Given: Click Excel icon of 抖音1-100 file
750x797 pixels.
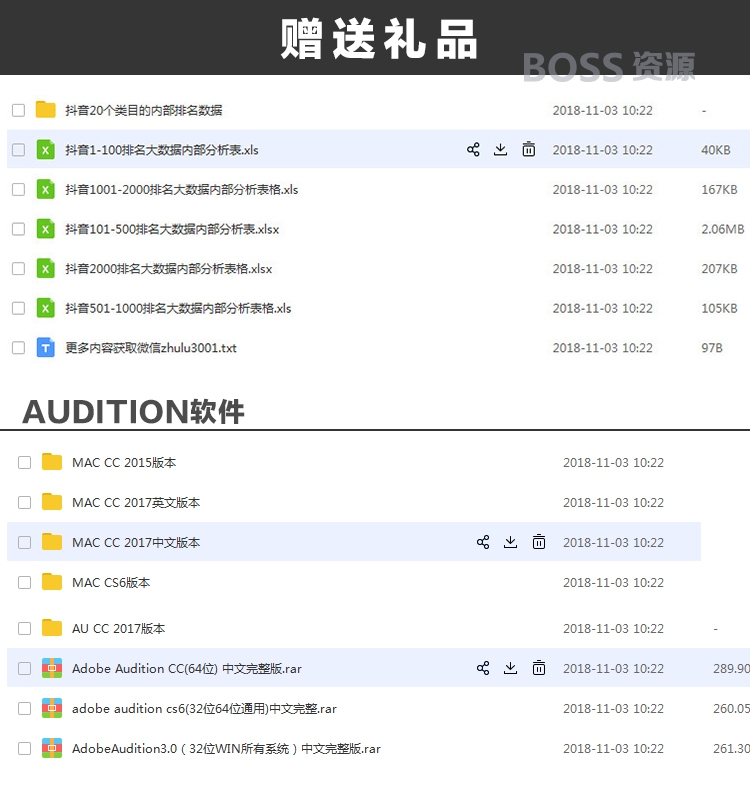Looking at the screenshot, I should (x=46, y=149).
